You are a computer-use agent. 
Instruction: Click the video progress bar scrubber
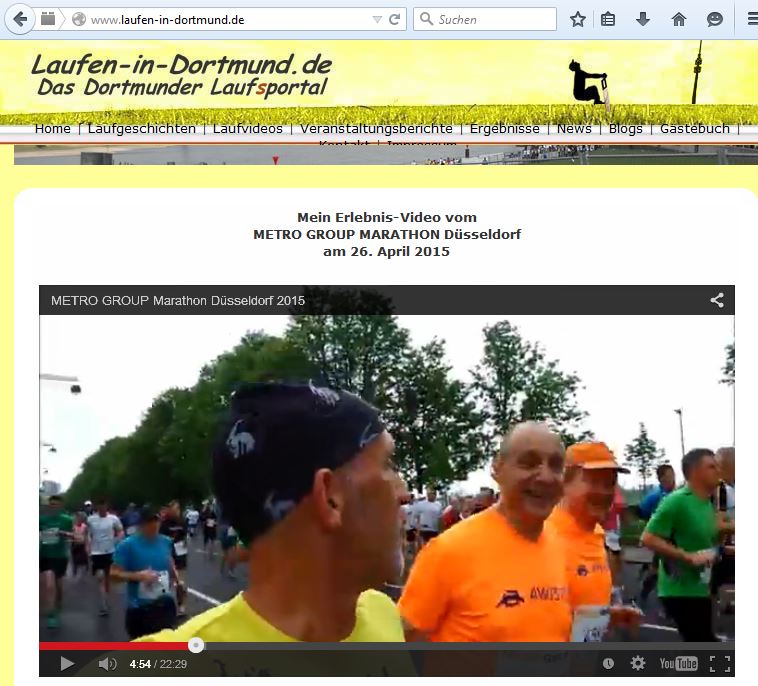point(196,645)
